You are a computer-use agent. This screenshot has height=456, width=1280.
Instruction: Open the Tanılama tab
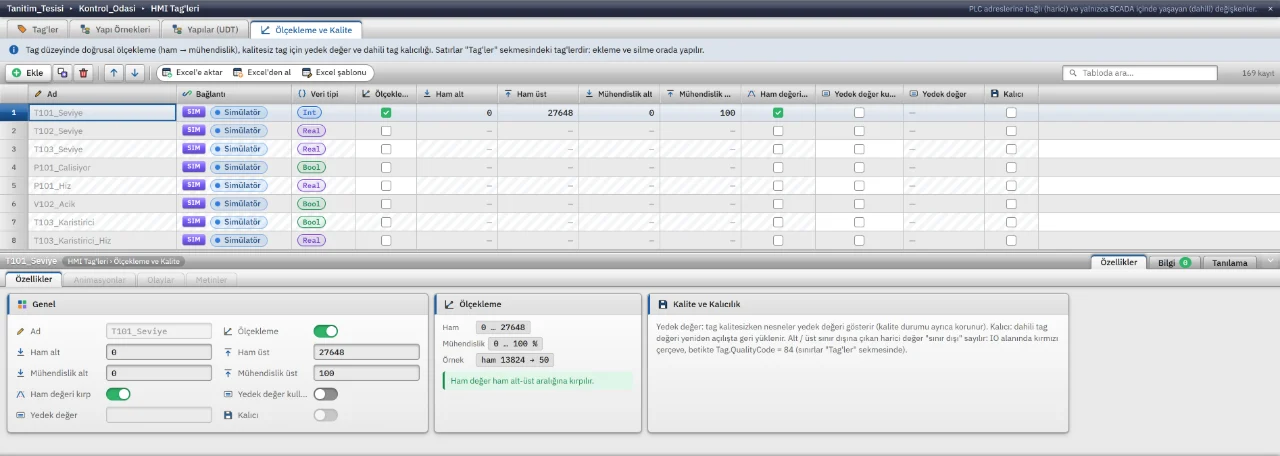tap(1230, 262)
